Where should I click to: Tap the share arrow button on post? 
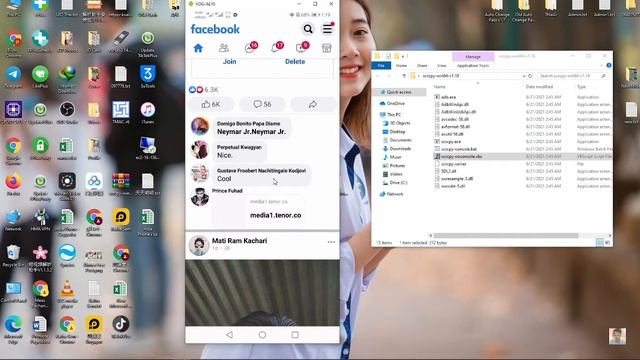point(313,104)
